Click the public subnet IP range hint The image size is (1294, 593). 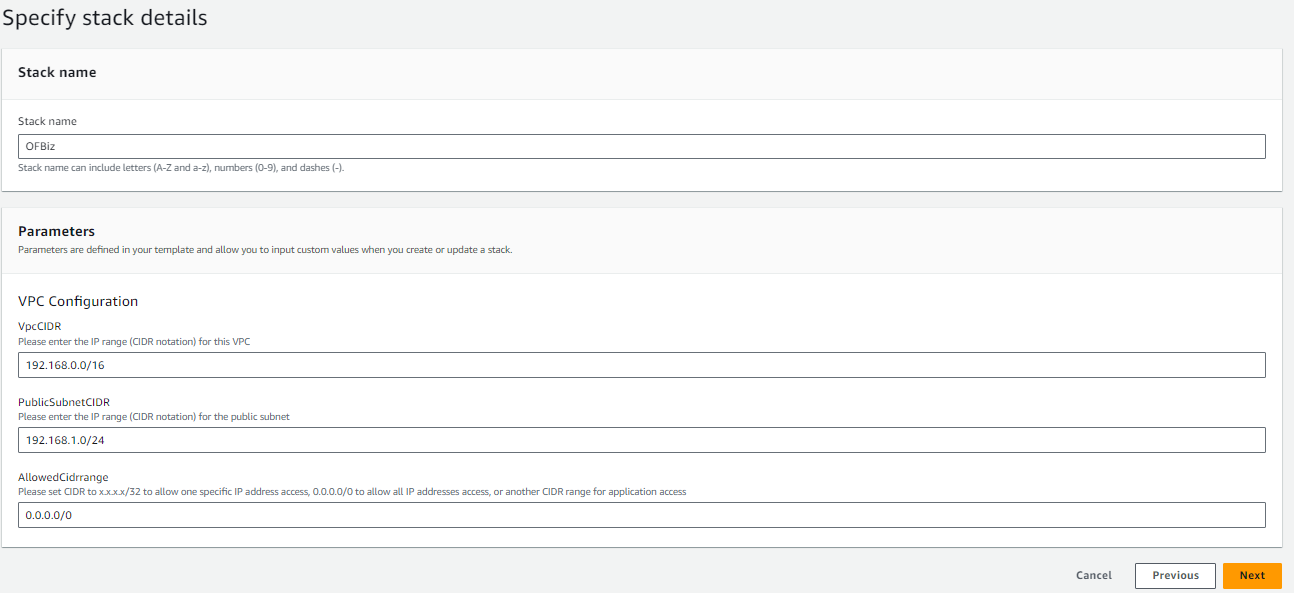tap(154, 417)
